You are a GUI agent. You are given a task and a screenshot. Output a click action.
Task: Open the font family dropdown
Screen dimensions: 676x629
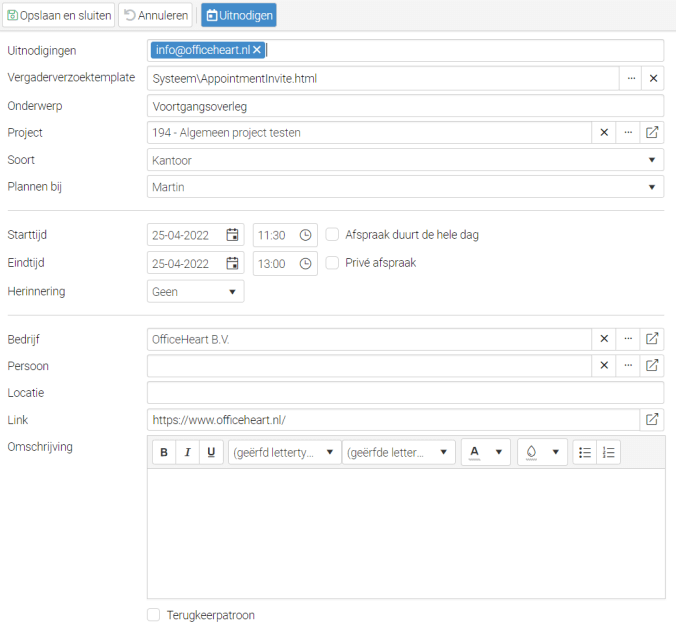(x=285, y=452)
